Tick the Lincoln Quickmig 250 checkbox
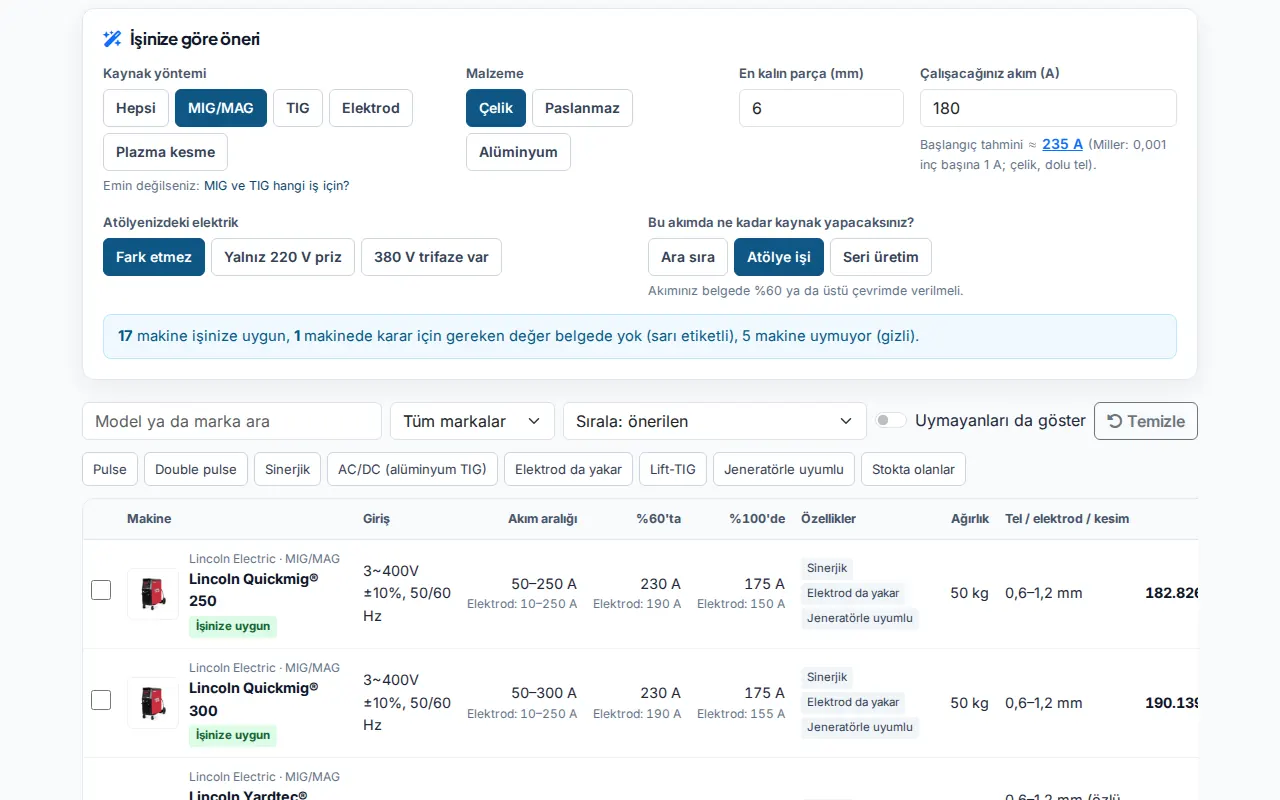The image size is (1280, 800). (101, 590)
